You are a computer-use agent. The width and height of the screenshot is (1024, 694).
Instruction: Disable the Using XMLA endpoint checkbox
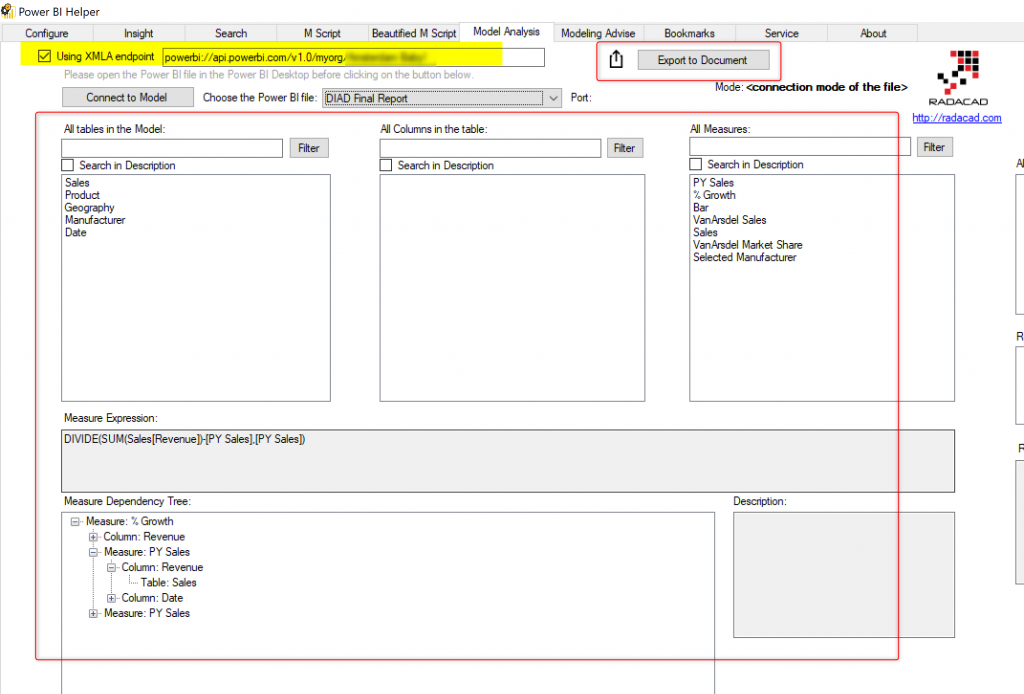(43, 57)
